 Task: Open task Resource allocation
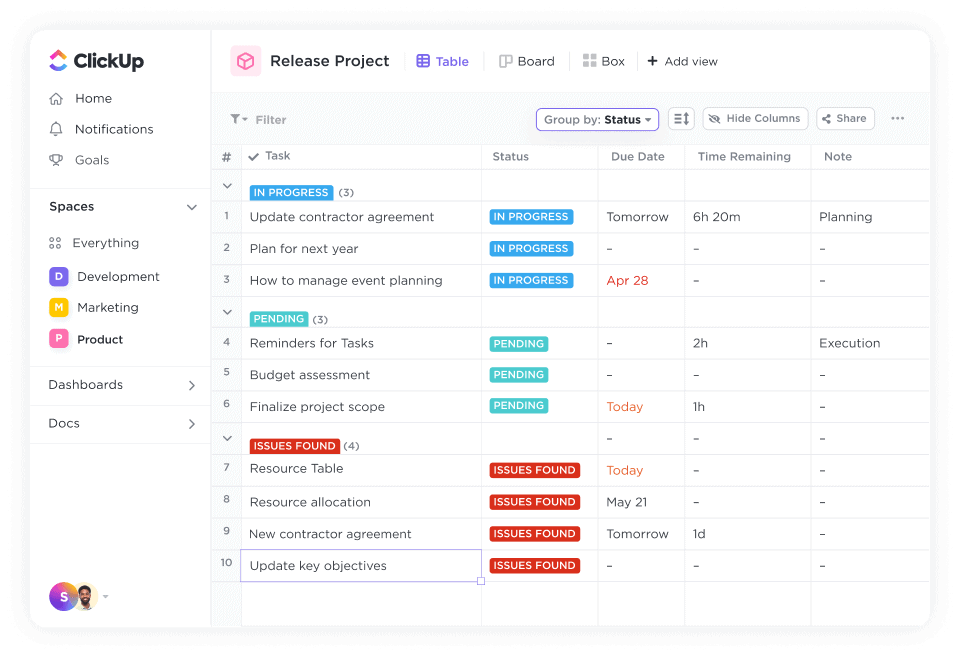pyautogui.click(x=310, y=503)
